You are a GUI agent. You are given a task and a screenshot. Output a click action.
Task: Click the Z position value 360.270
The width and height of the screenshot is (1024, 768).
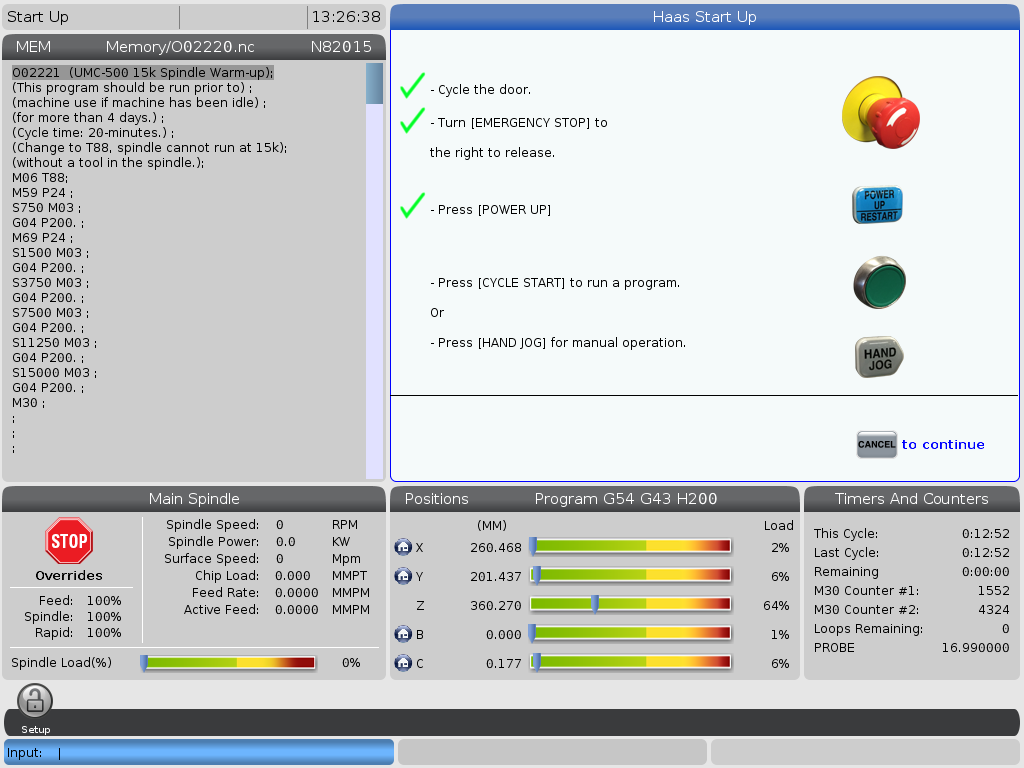496,605
